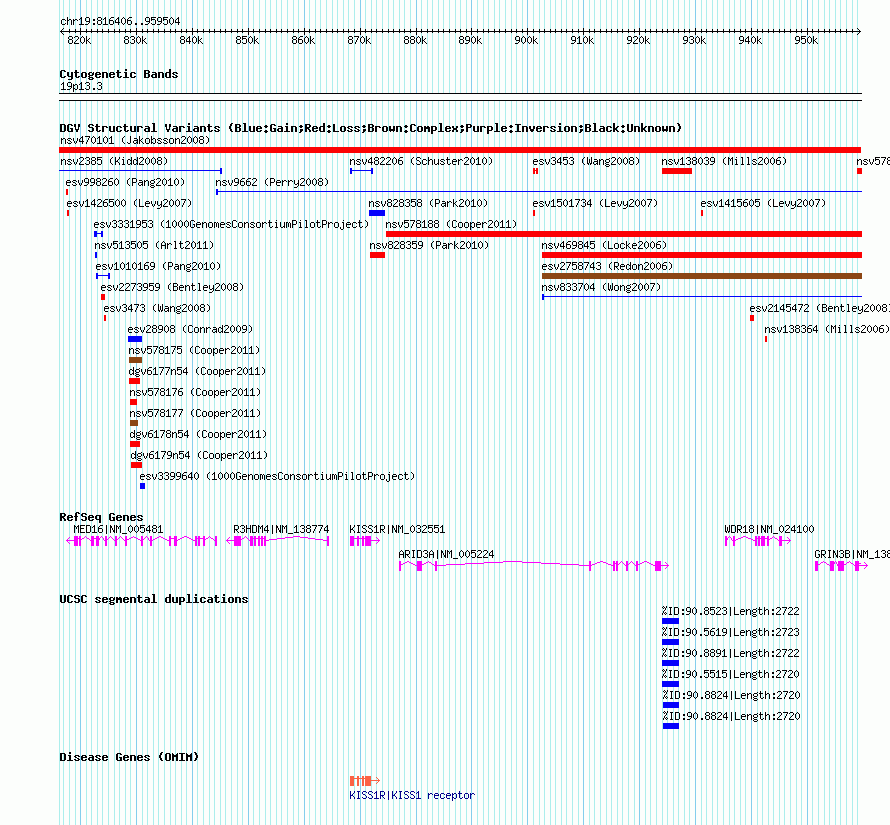Open esv1501734 (Levy2007) variant label
The image size is (890, 825).
(x=595, y=203)
